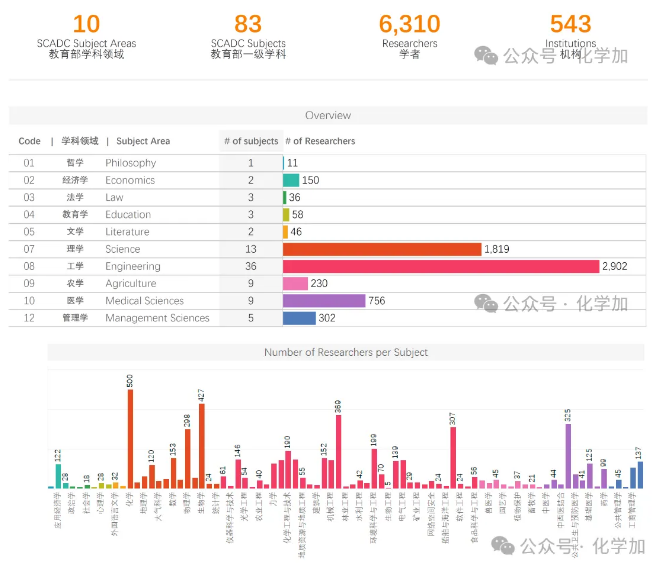
Task: Click the blue Management Sciences bar
Action: pos(299,318)
